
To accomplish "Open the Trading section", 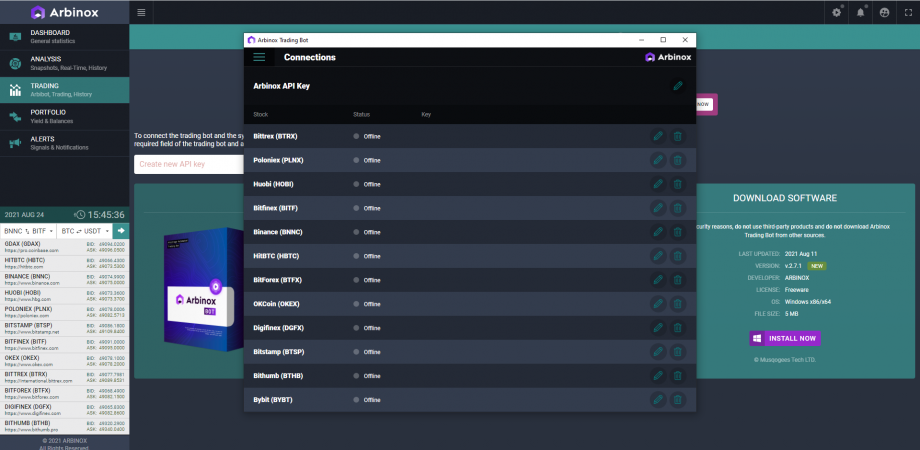I will pyautogui.click(x=65, y=90).
